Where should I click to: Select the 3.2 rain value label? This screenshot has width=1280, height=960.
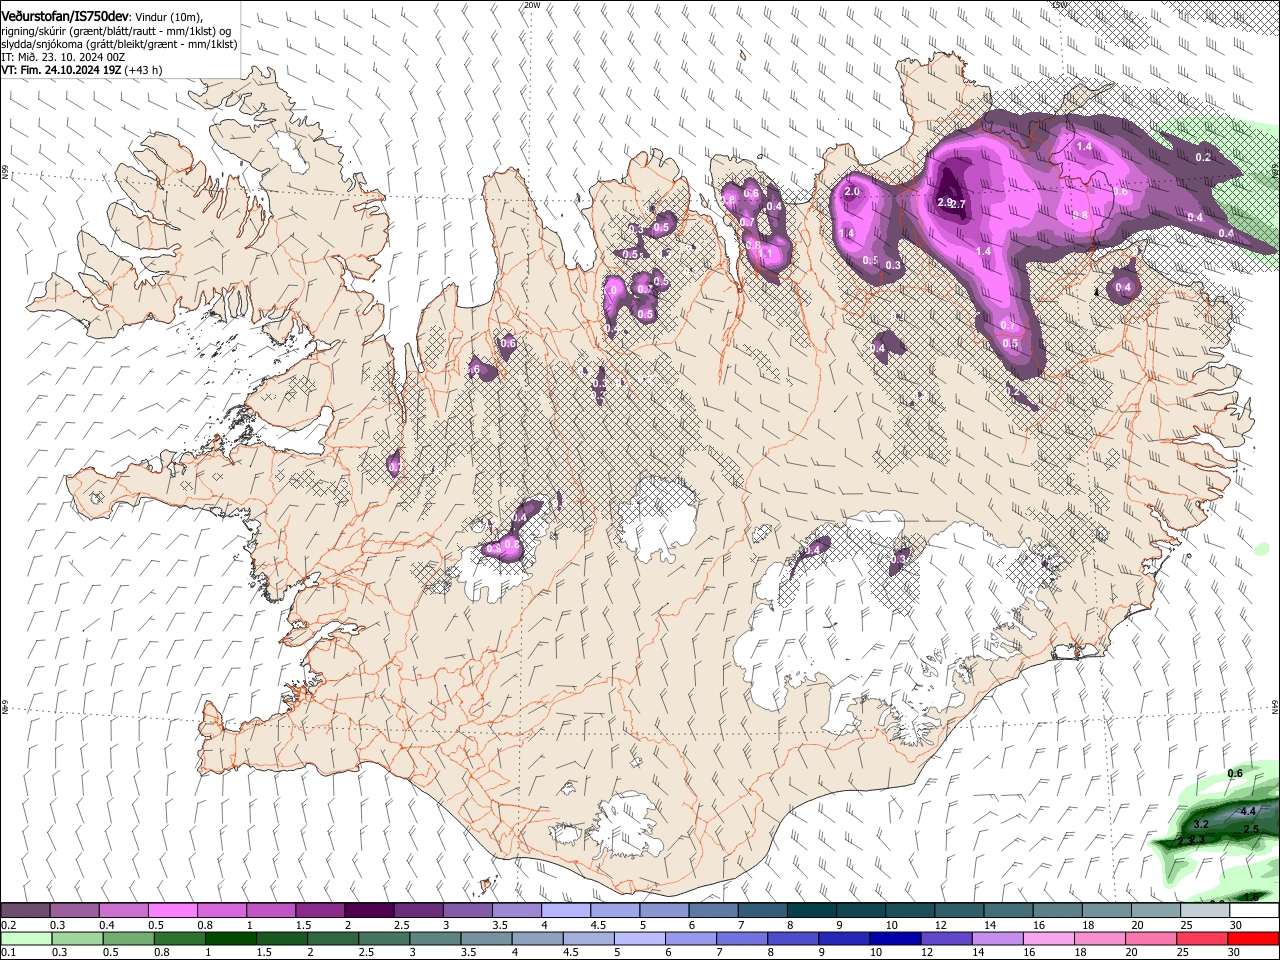(1202, 824)
